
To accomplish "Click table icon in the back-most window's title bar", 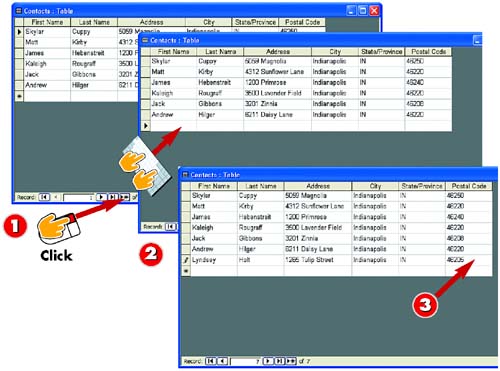I will click(19, 11).
